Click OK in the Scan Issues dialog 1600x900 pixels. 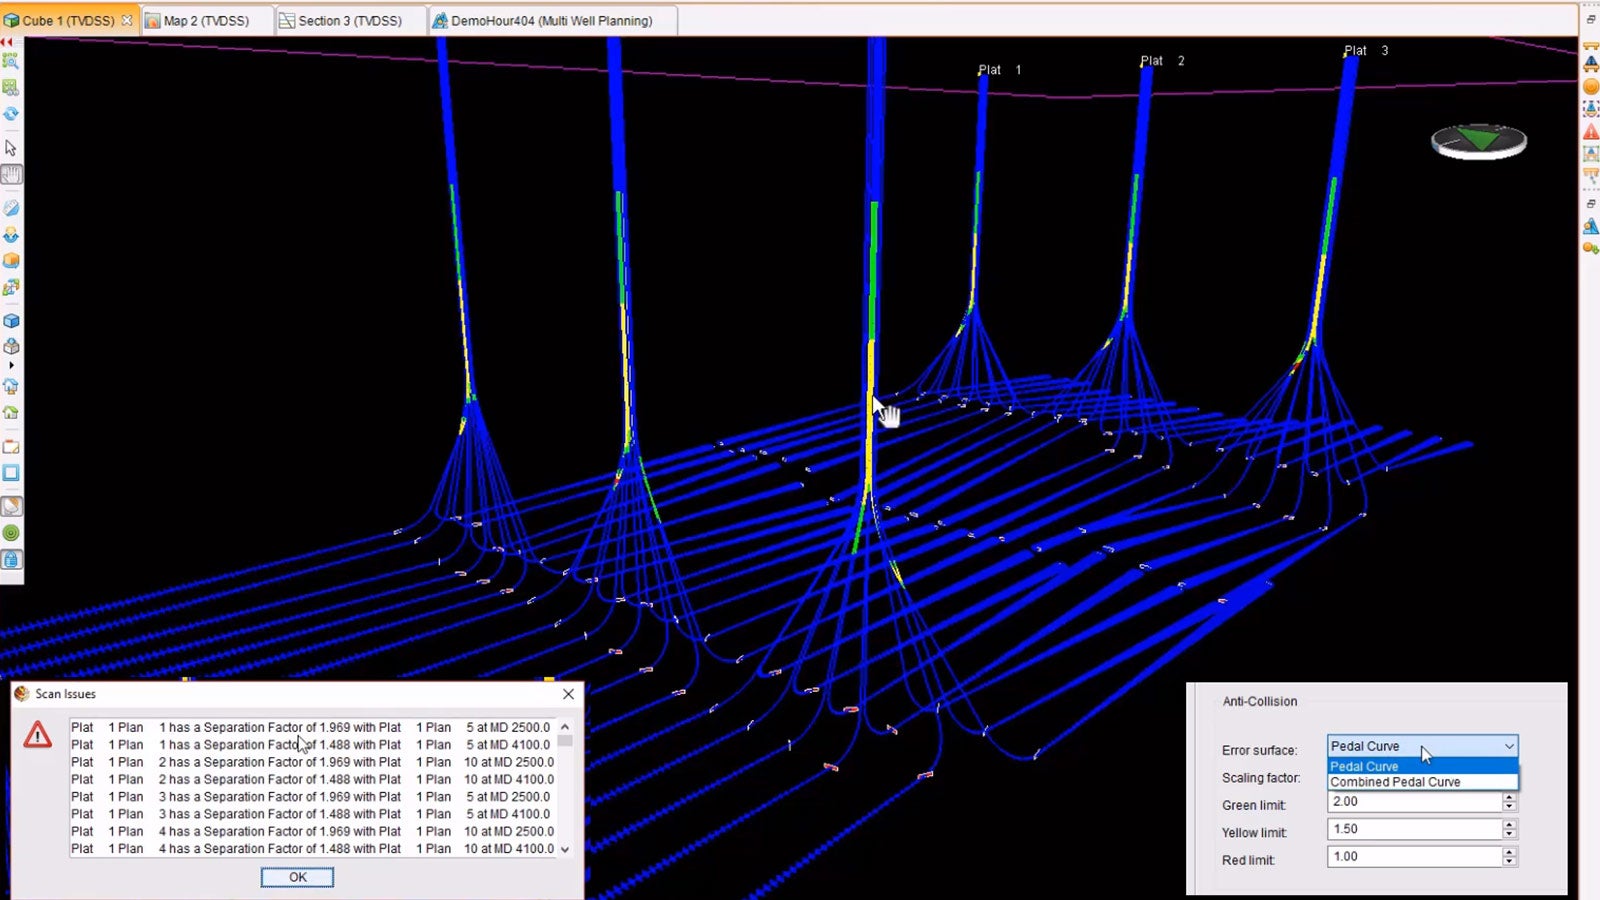tap(297, 877)
